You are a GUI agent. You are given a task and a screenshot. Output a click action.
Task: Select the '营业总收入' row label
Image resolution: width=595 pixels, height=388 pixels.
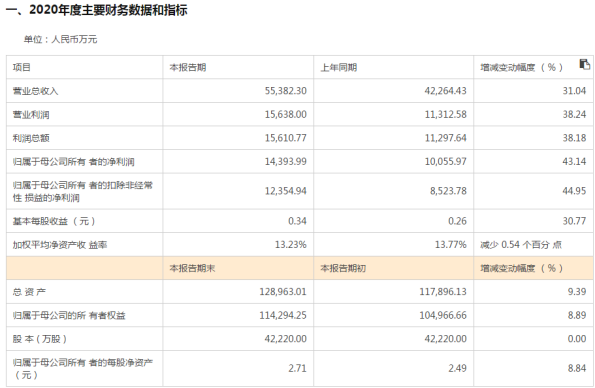click(35, 91)
